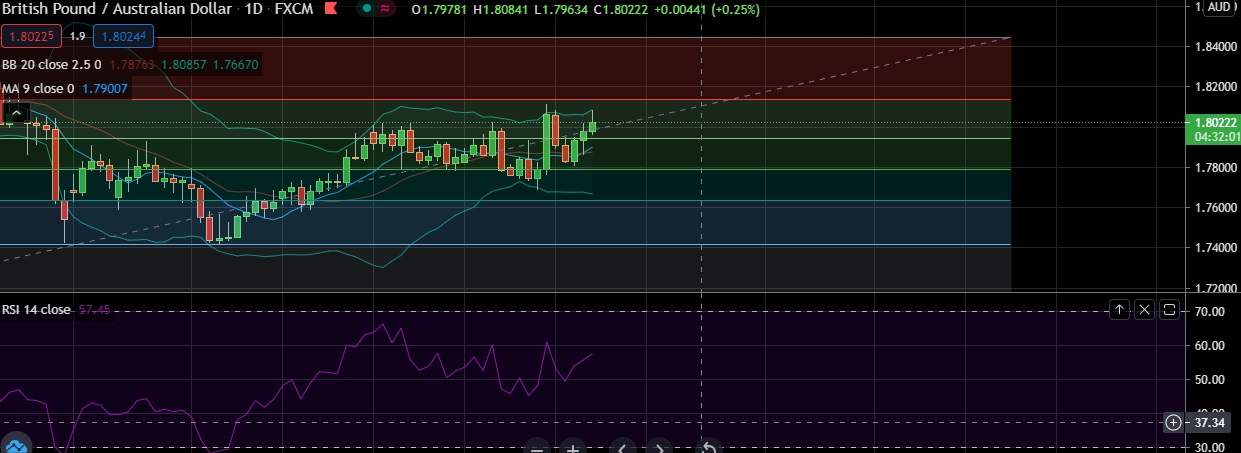The height and width of the screenshot is (453, 1241).
Task: Click the TradingView logo in the corner
Action: tap(14, 444)
